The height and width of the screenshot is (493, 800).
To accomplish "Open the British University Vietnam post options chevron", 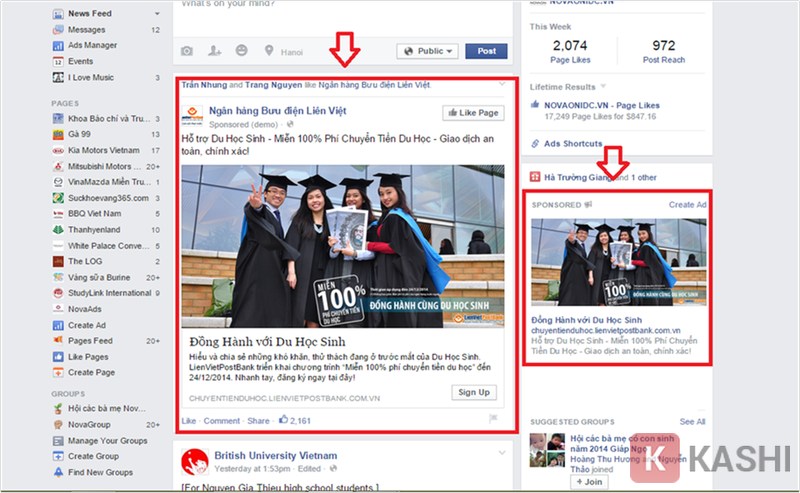I will [501, 453].
